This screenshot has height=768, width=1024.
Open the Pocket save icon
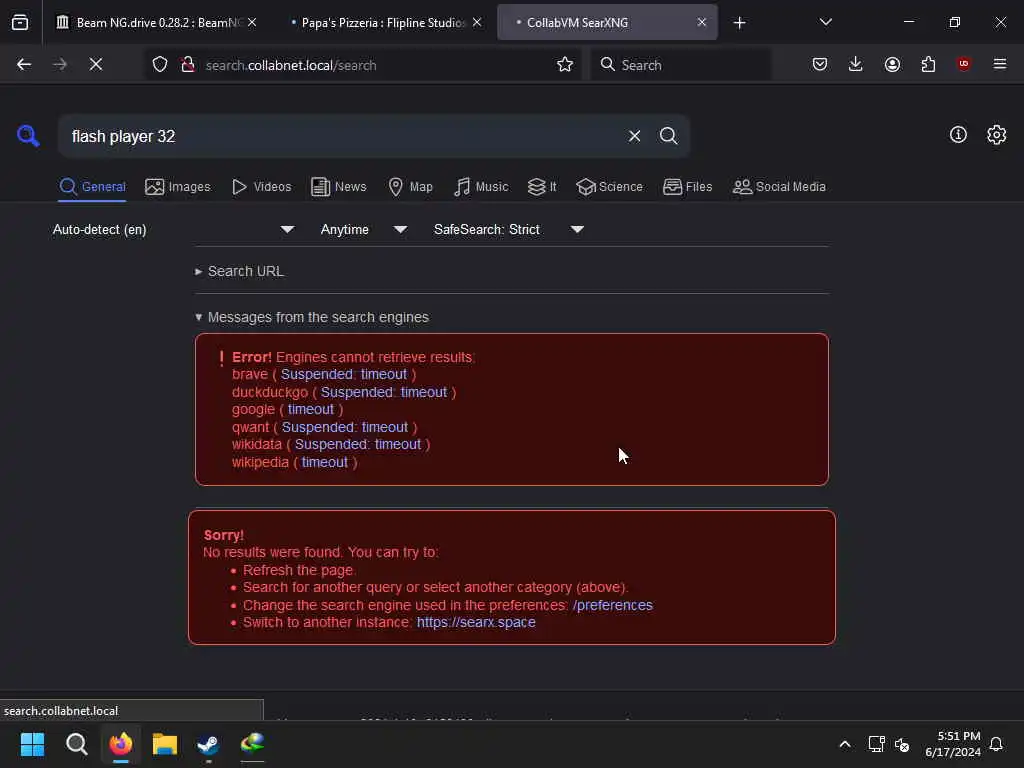point(820,64)
